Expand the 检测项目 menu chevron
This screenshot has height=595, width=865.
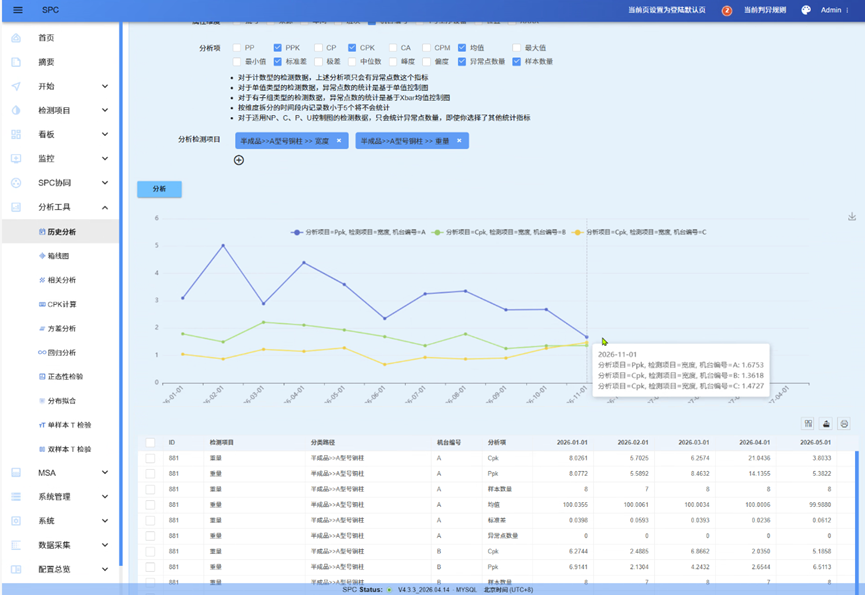[105, 110]
